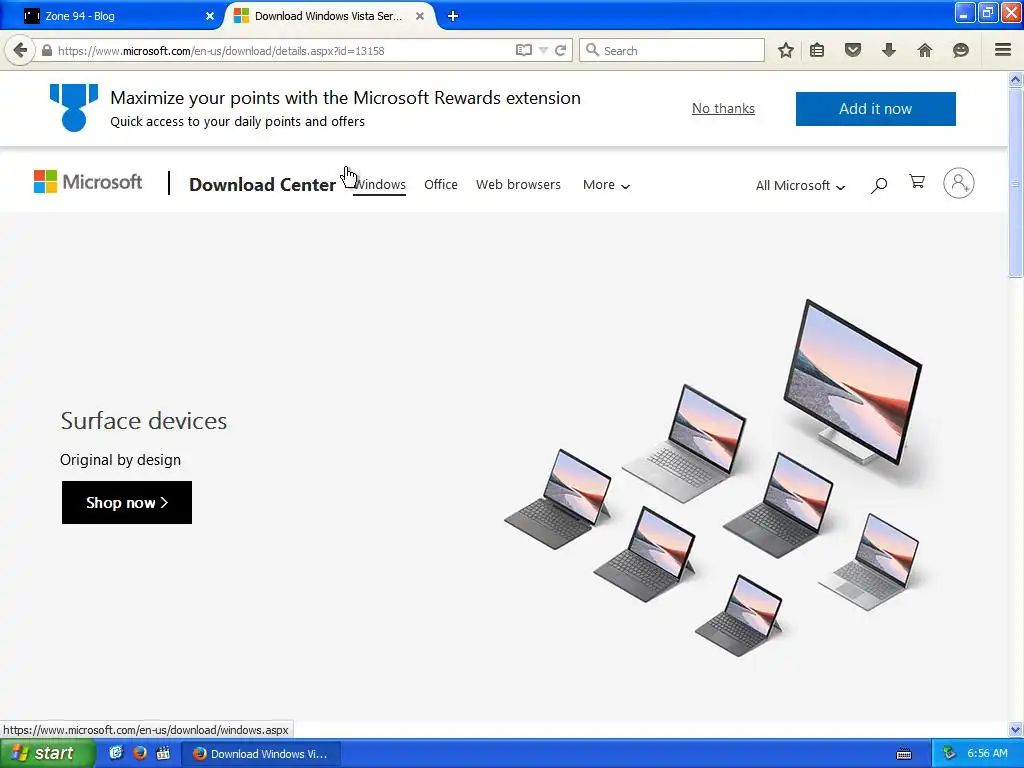The width and height of the screenshot is (1024, 768).
Task: Click the Microsoft logo
Action: [88, 182]
